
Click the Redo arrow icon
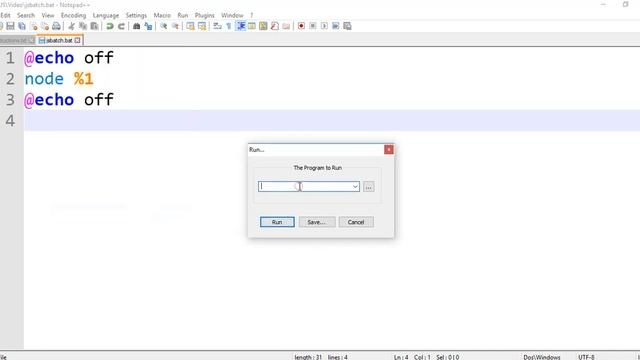(x=121, y=26)
